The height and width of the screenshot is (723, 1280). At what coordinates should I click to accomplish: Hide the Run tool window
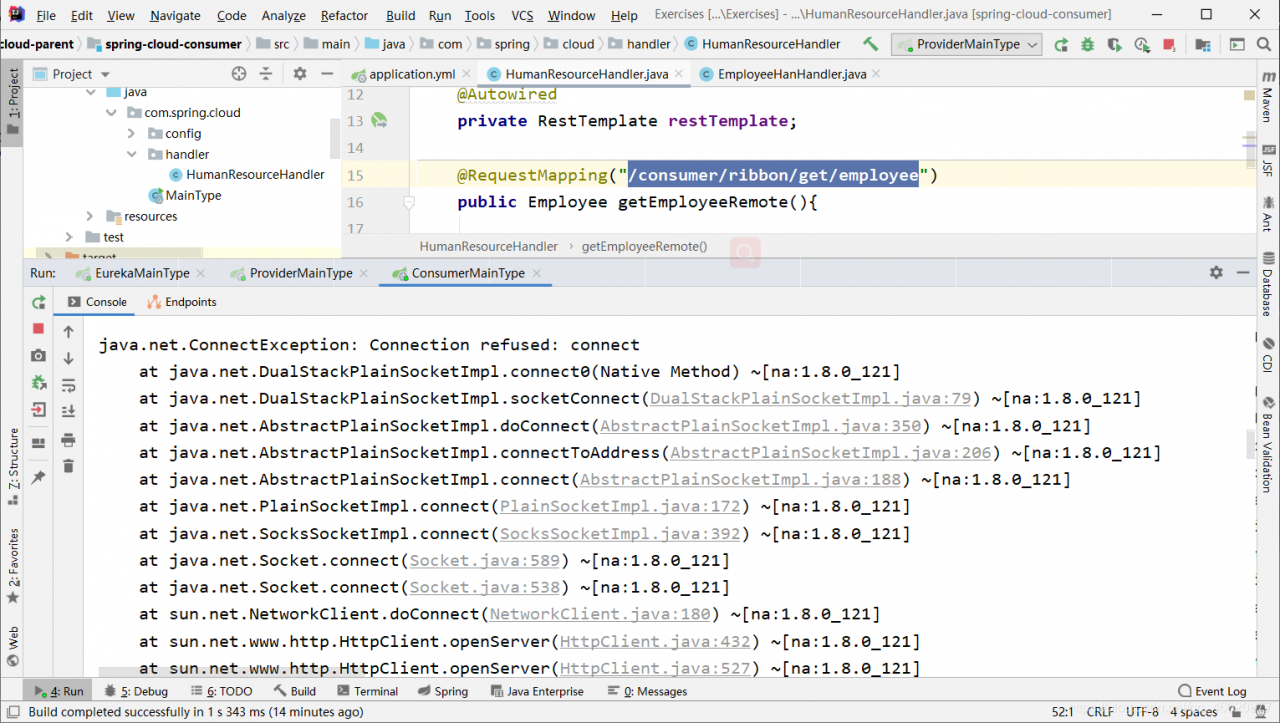tap(1243, 272)
